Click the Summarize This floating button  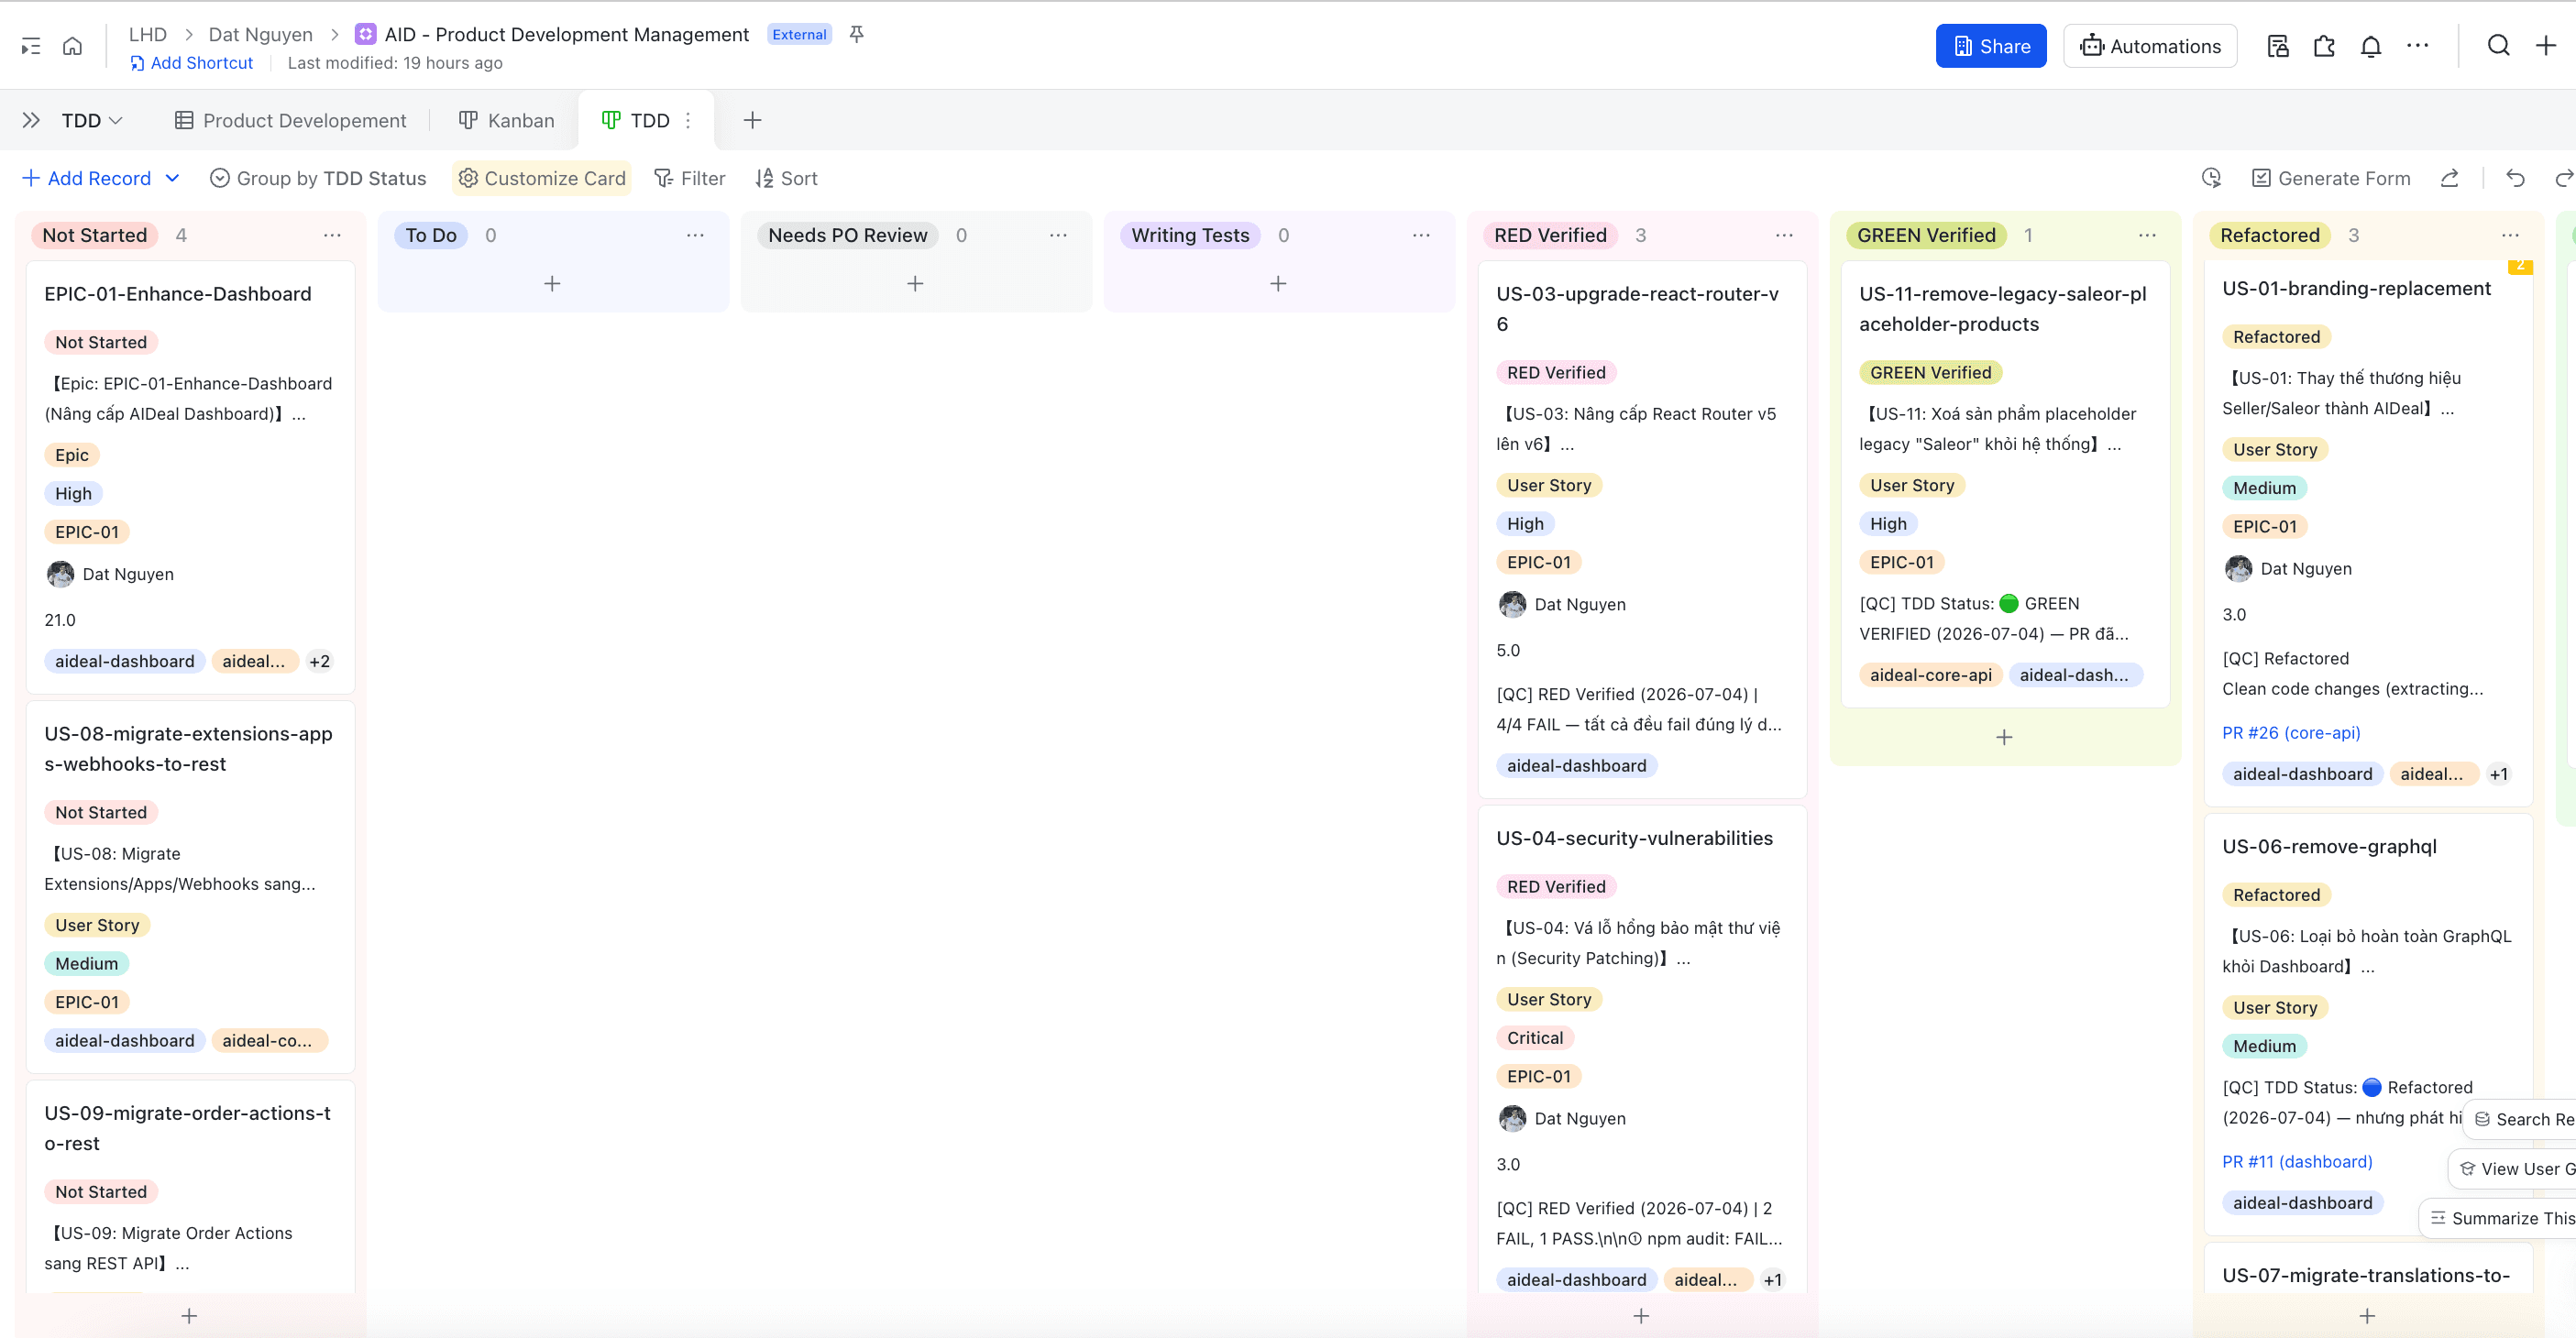(2499, 1218)
